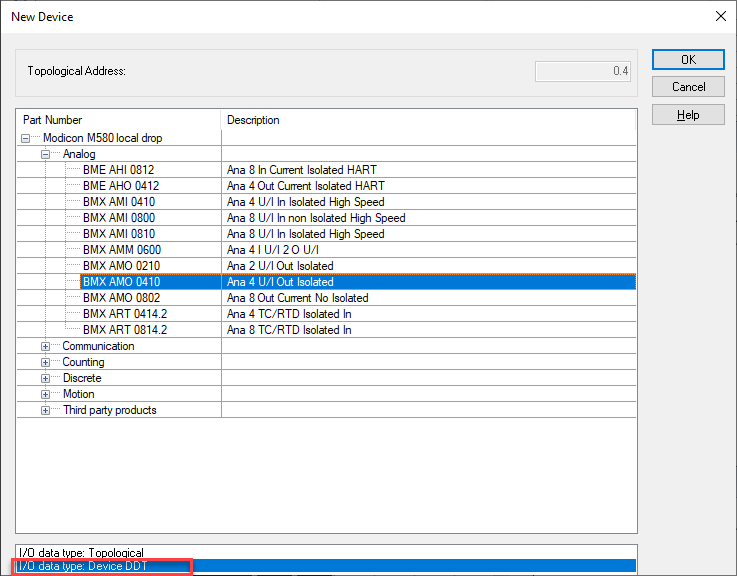This screenshot has height=576, width=737.
Task: Click the Topological Address field
Action: 582,71
